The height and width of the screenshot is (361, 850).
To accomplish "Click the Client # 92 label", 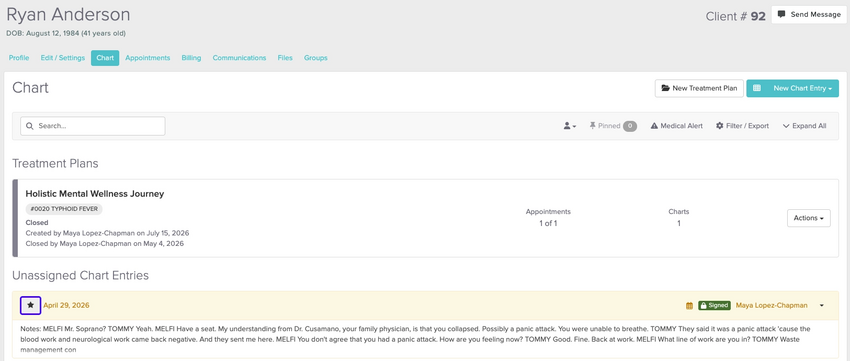I will click(x=736, y=16).
